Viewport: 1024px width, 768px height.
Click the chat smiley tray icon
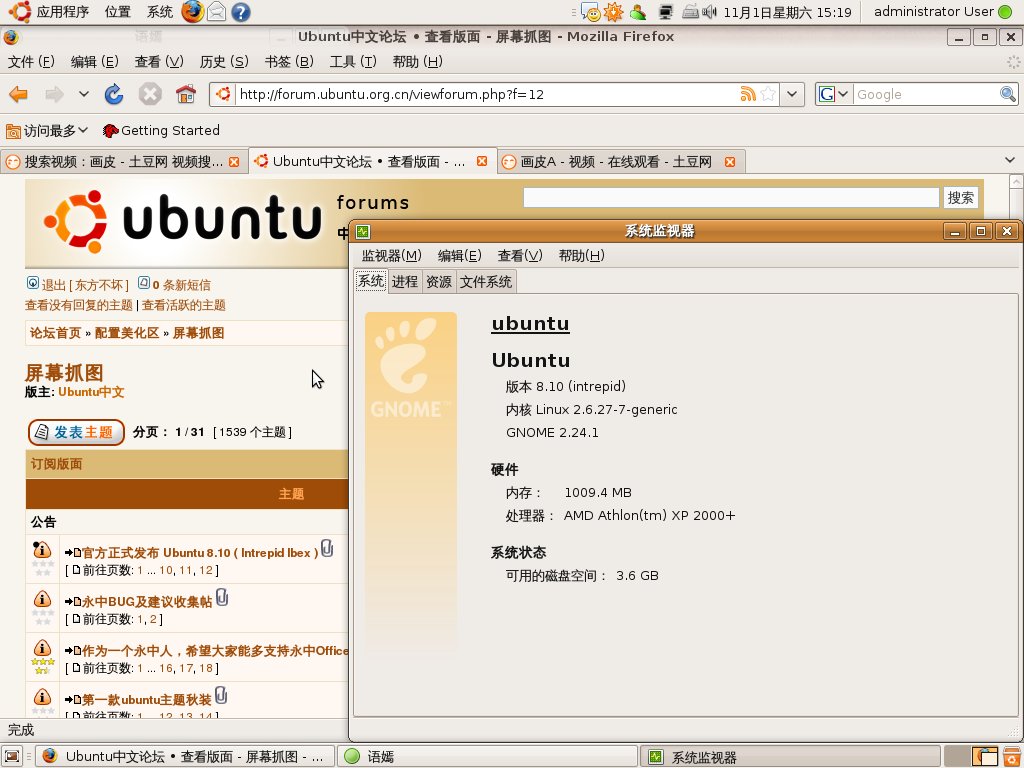click(x=590, y=12)
